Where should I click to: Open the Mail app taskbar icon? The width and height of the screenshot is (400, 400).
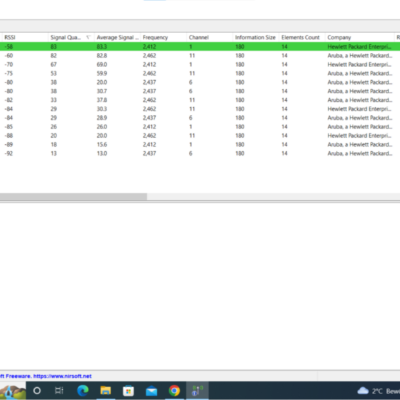151,390
